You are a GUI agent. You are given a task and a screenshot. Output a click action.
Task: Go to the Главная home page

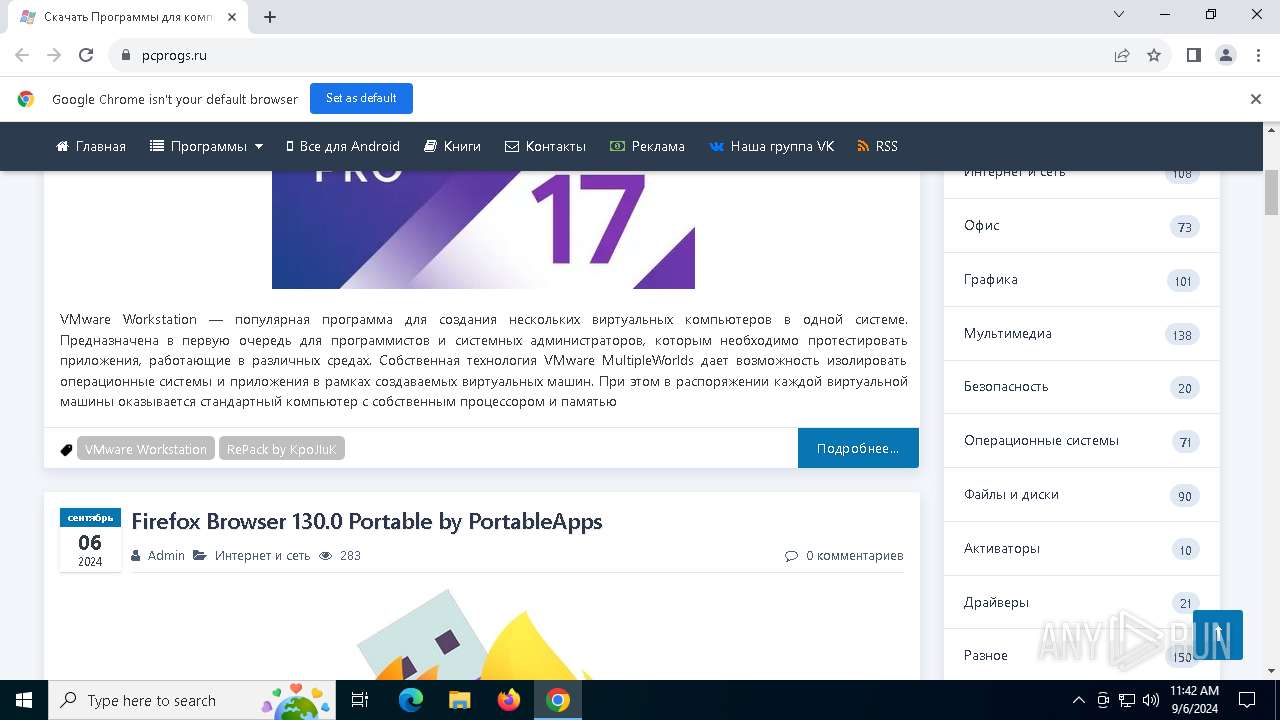tap(91, 146)
